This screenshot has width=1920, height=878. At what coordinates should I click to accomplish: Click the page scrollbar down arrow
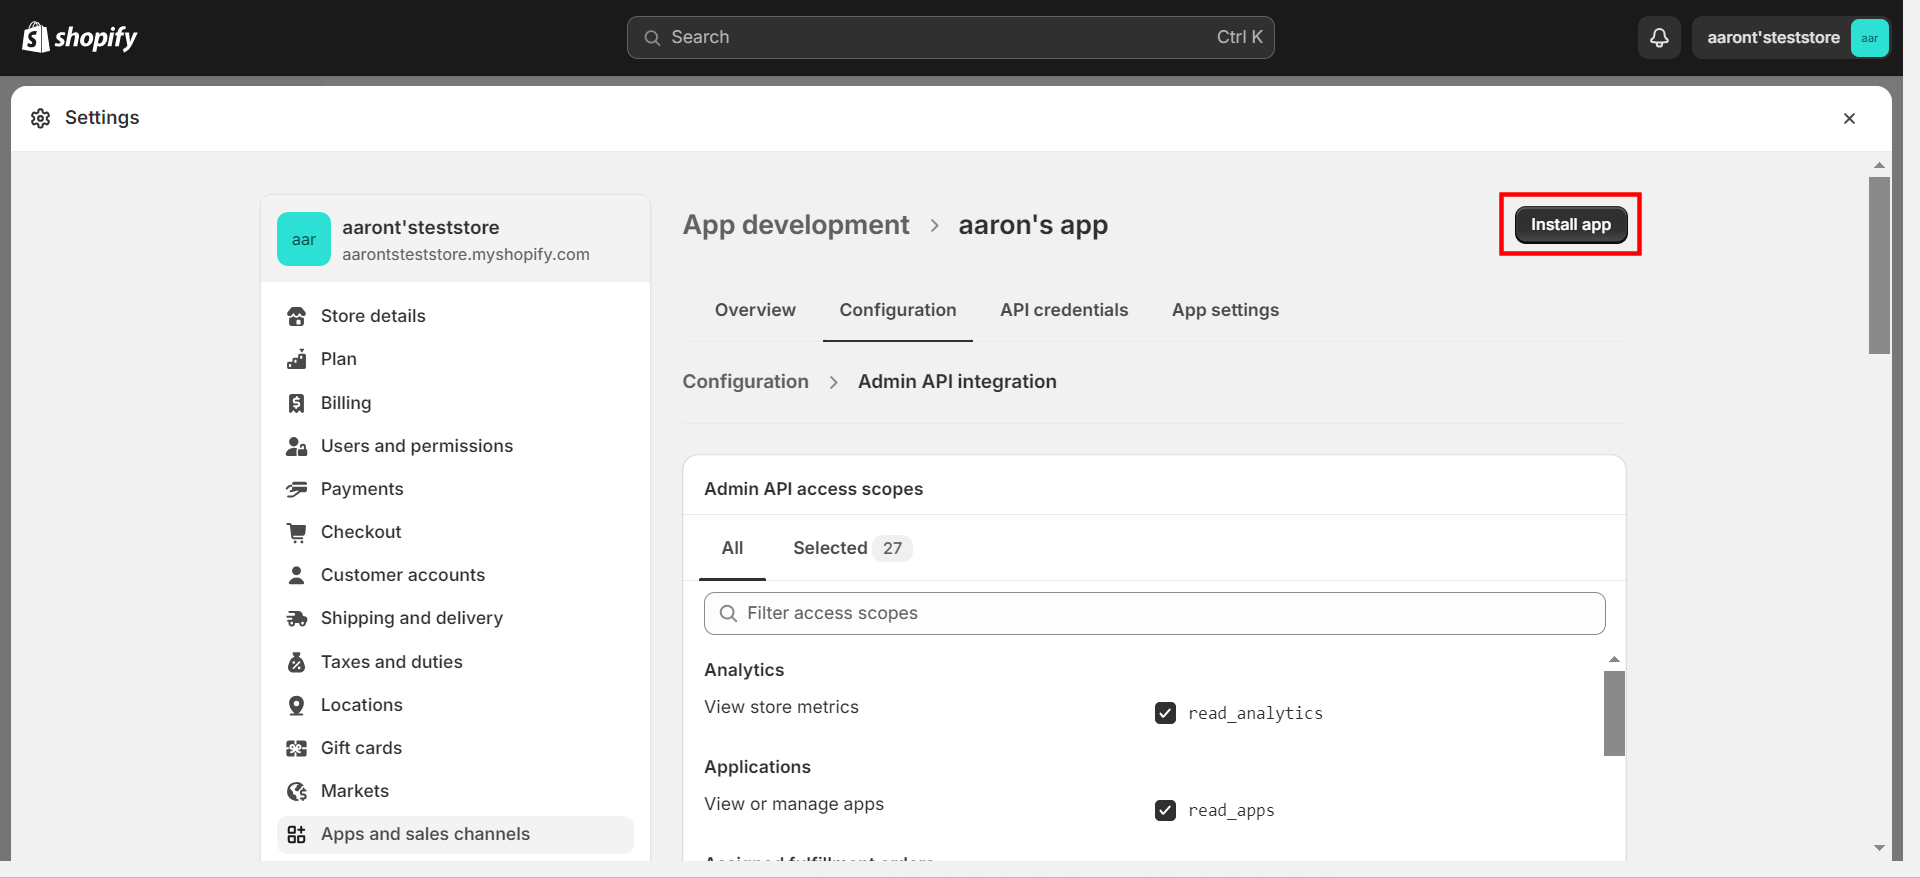coord(1879,848)
